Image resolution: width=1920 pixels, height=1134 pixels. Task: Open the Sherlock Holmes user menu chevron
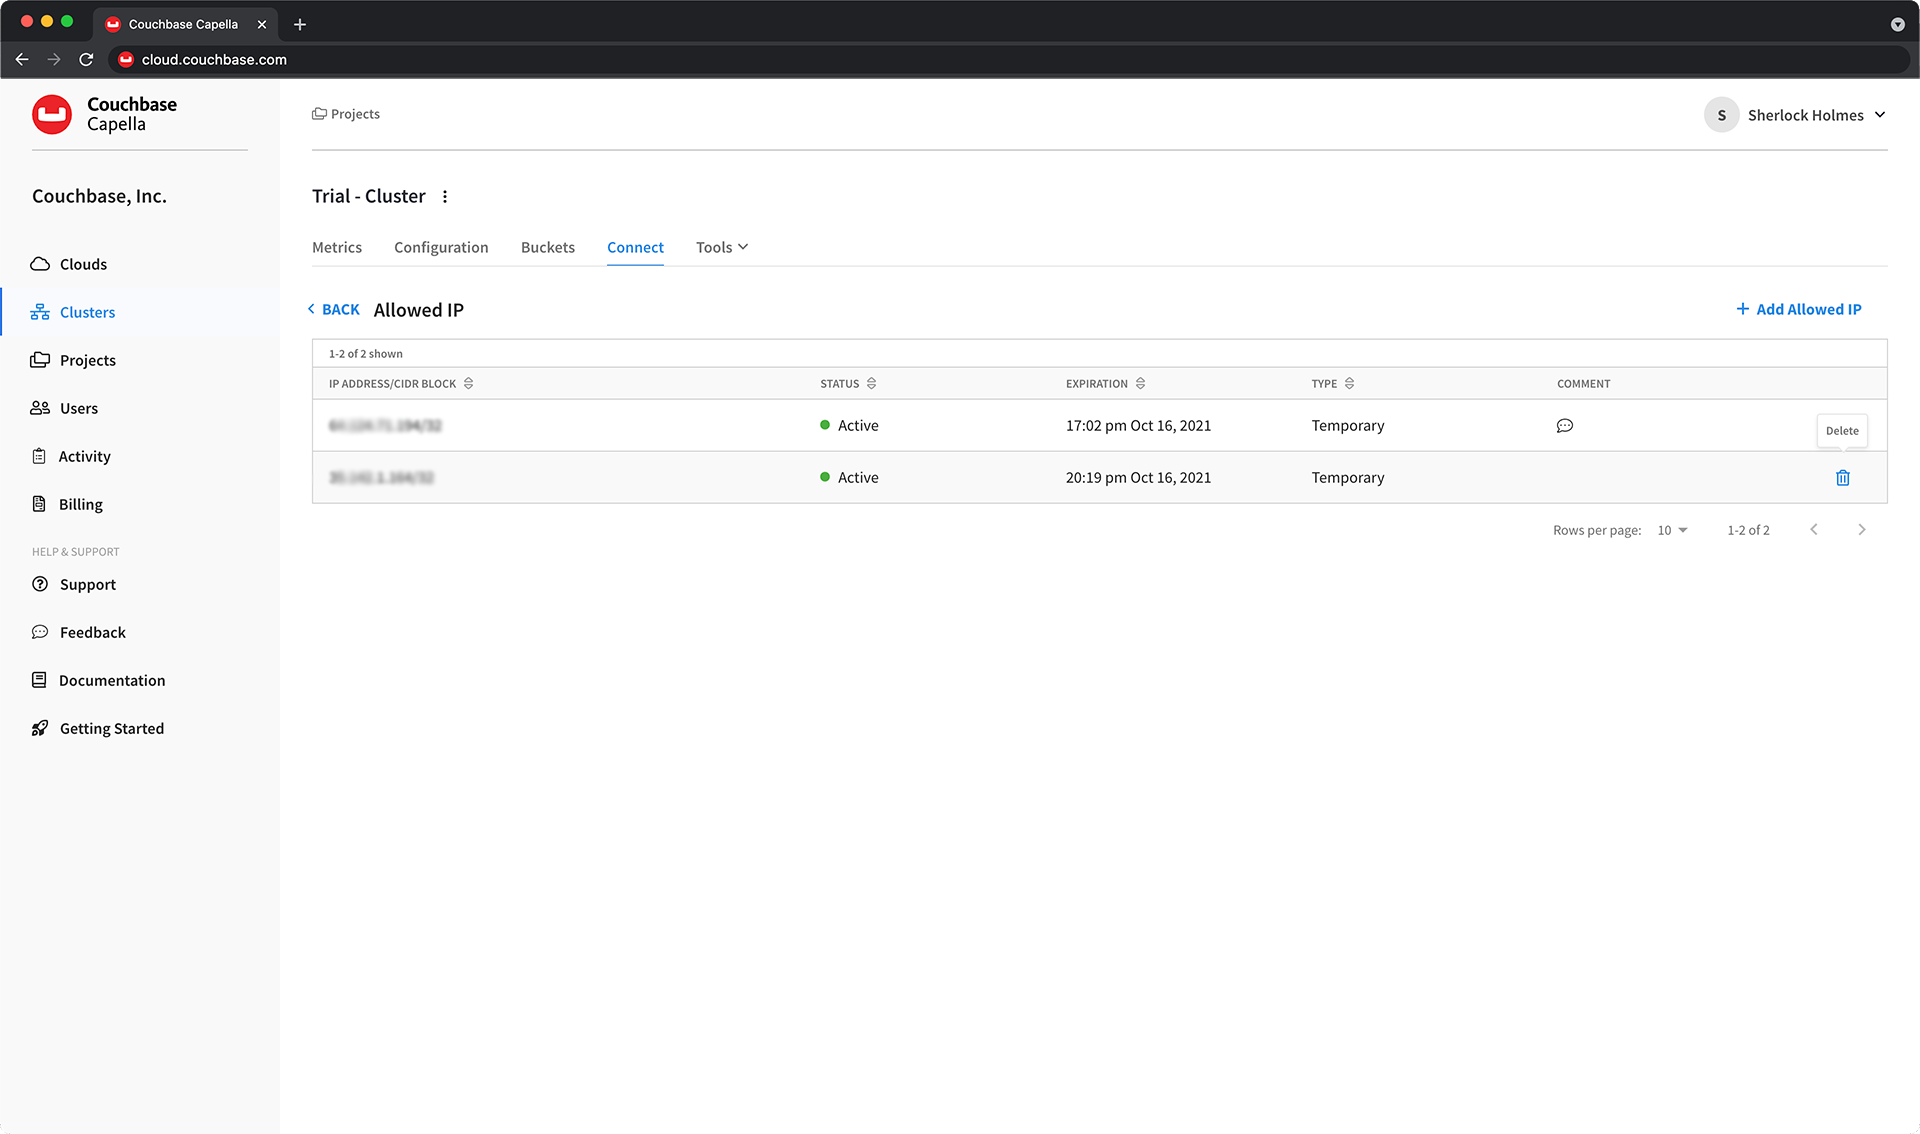click(x=1880, y=115)
